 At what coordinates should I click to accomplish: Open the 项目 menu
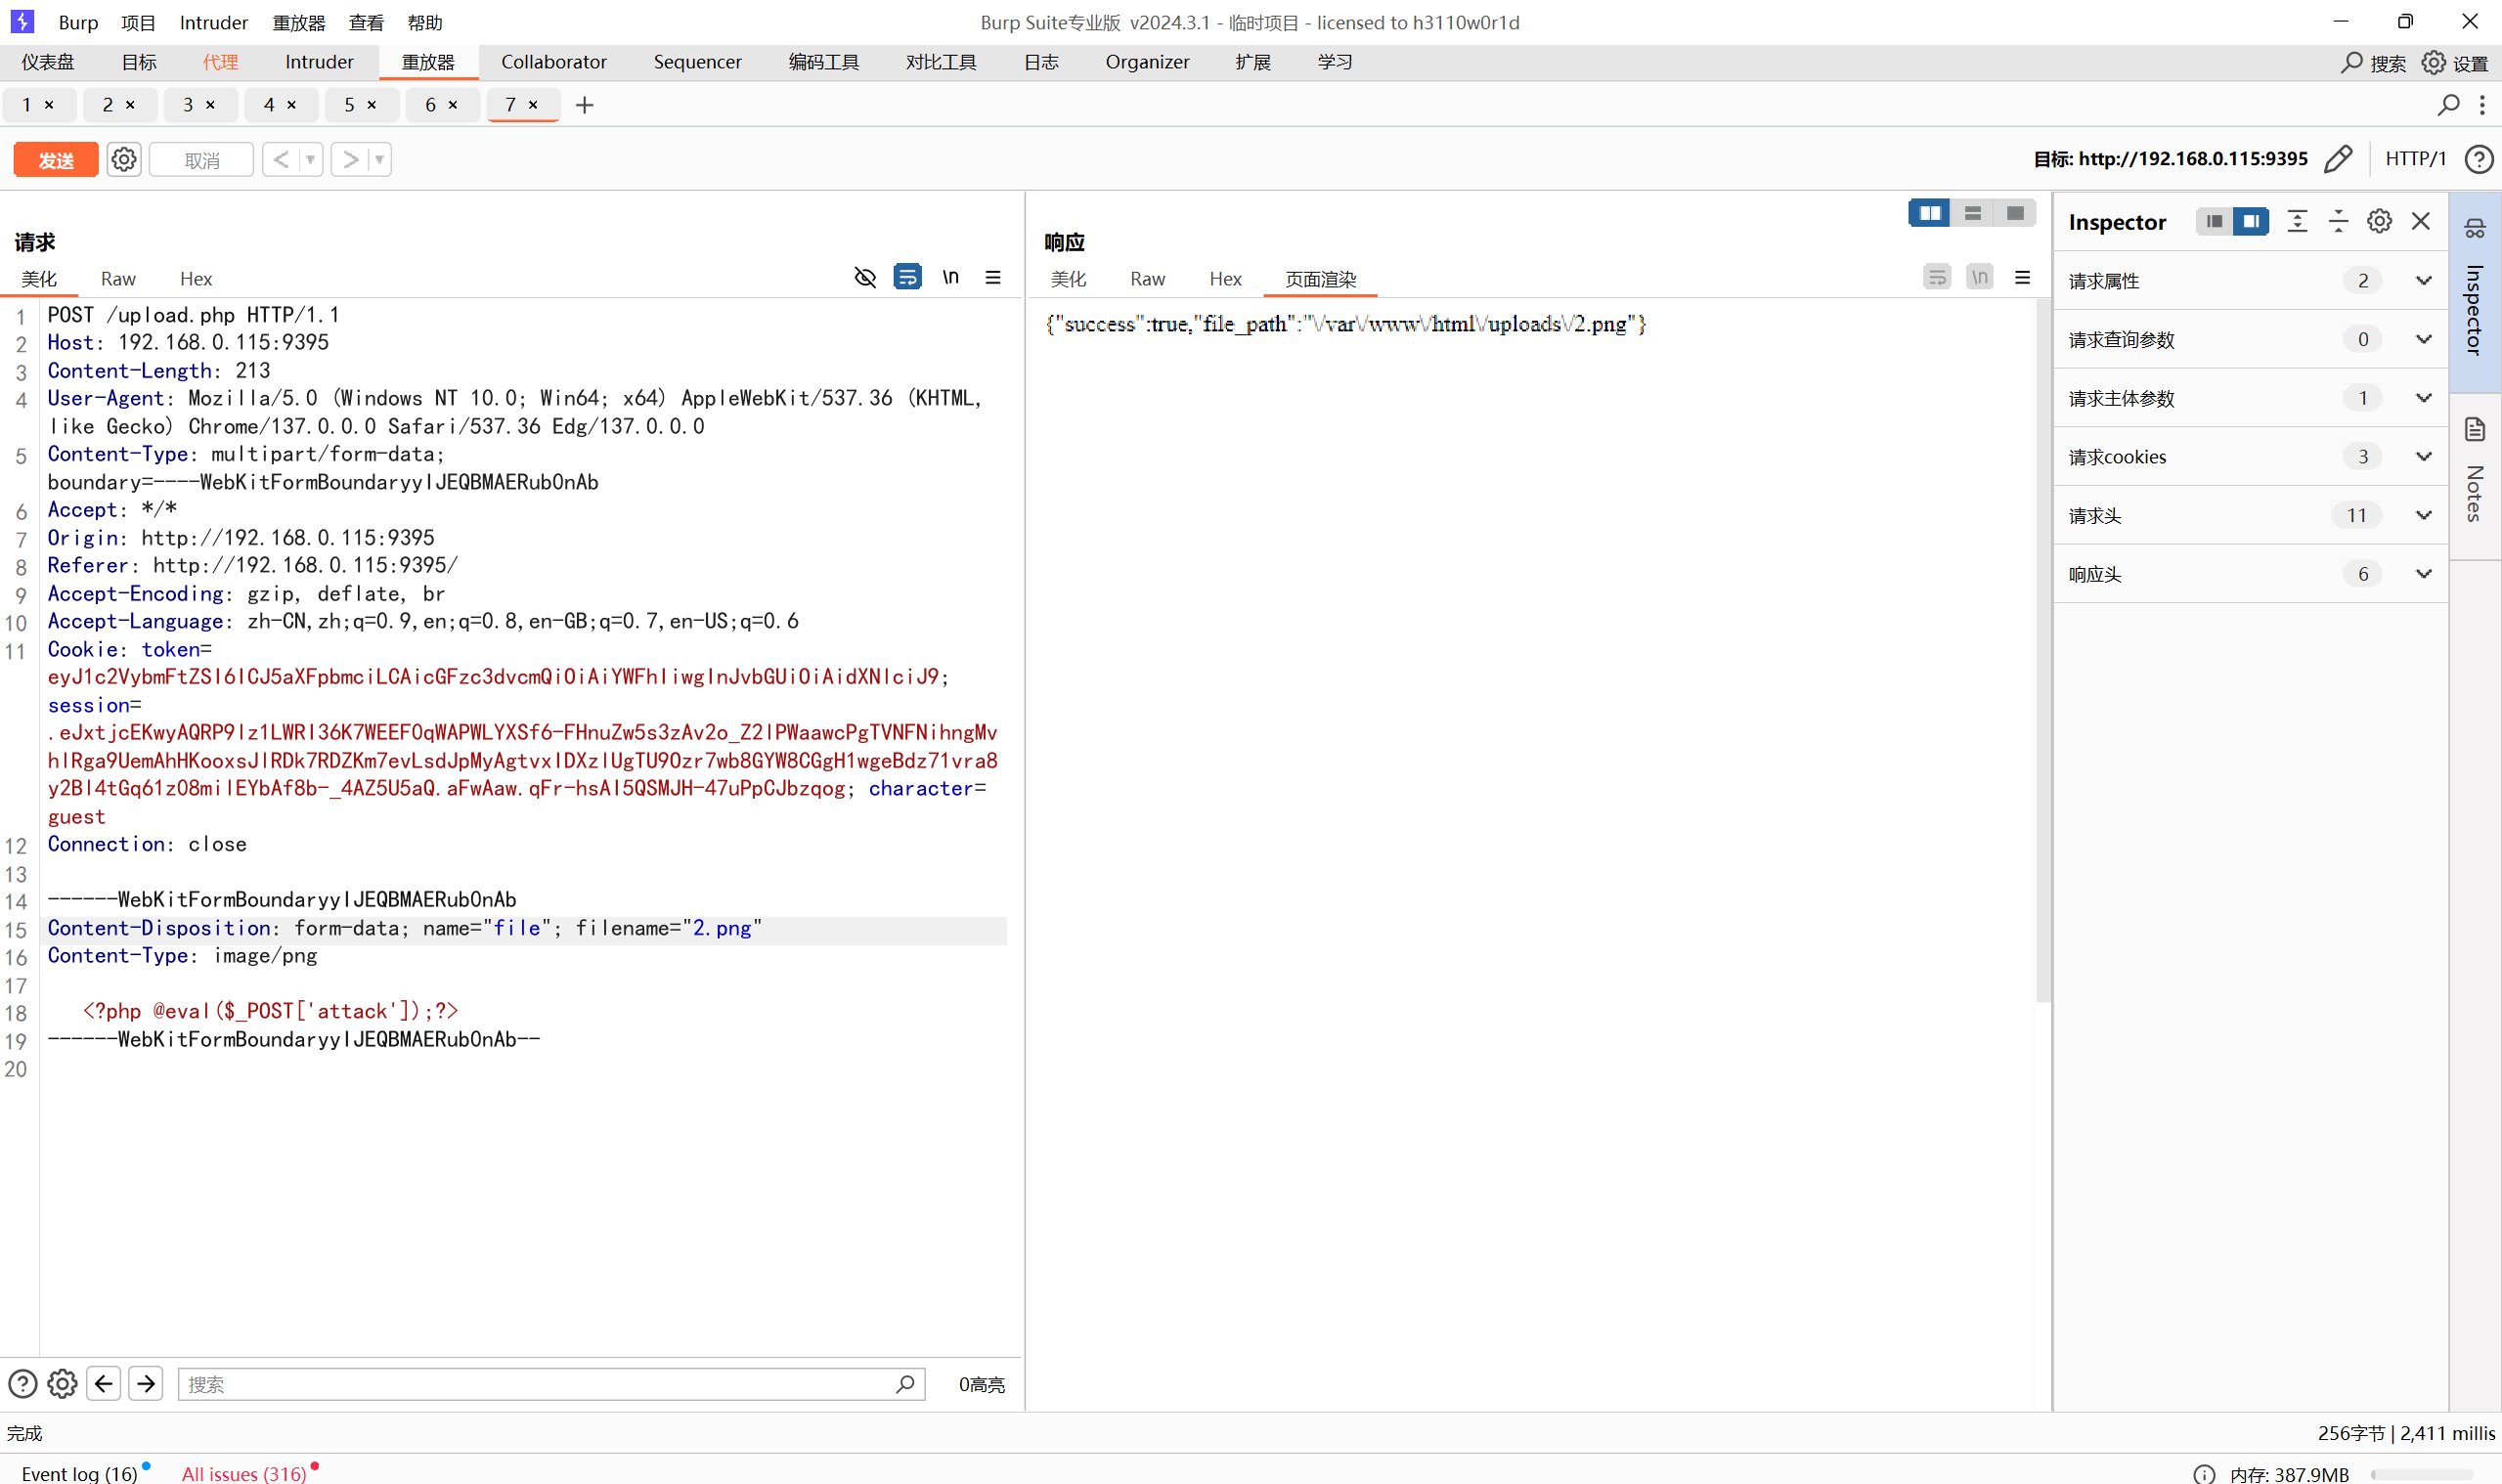tap(138, 22)
